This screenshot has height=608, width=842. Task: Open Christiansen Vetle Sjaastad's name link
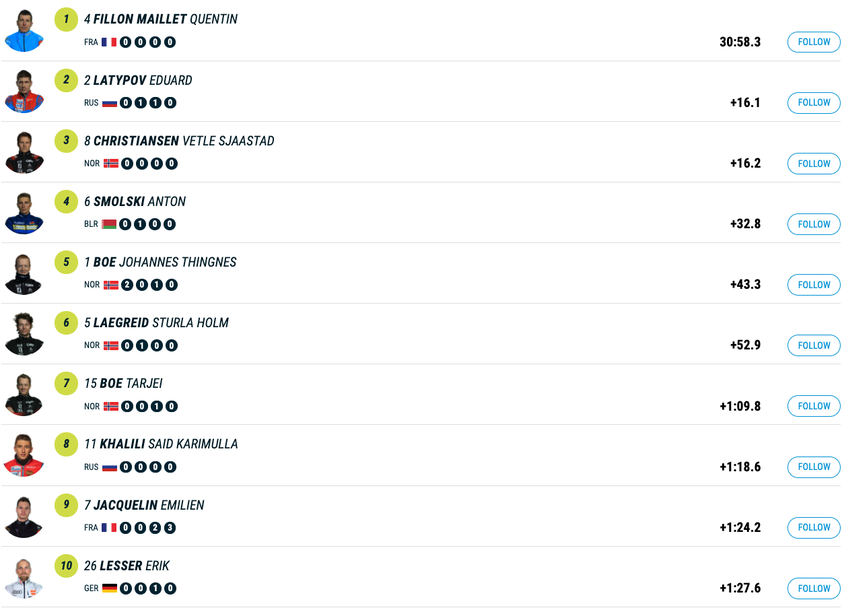tap(179, 141)
